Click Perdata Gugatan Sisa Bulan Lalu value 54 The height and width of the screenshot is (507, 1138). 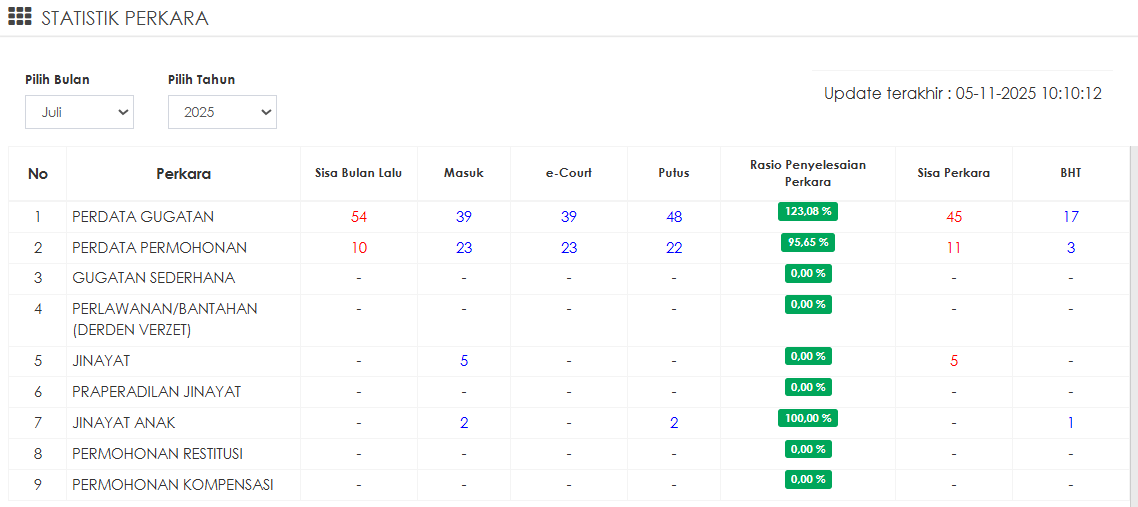[359, 217]
